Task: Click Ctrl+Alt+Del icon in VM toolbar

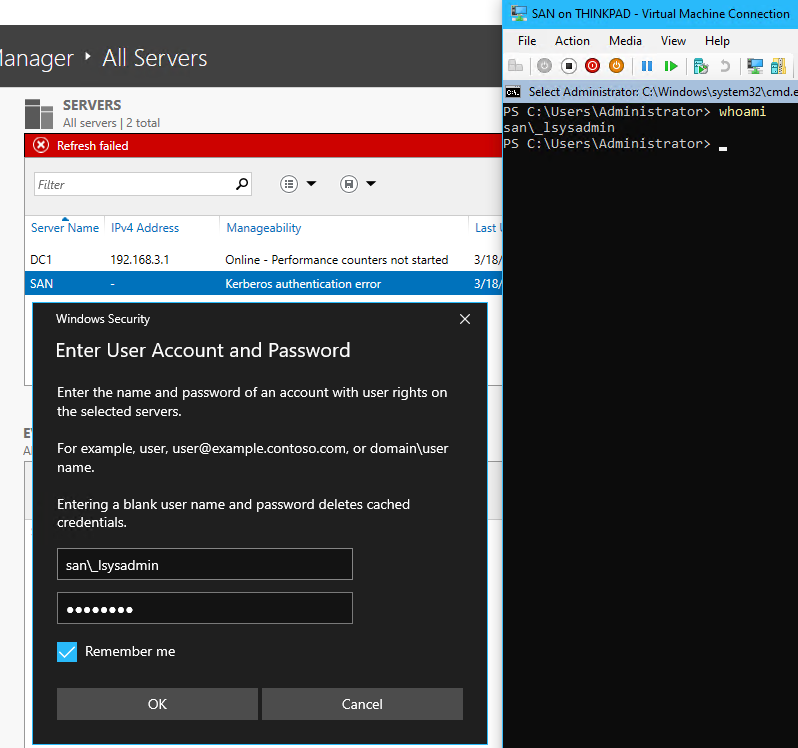Action: [x=516, y=66]
